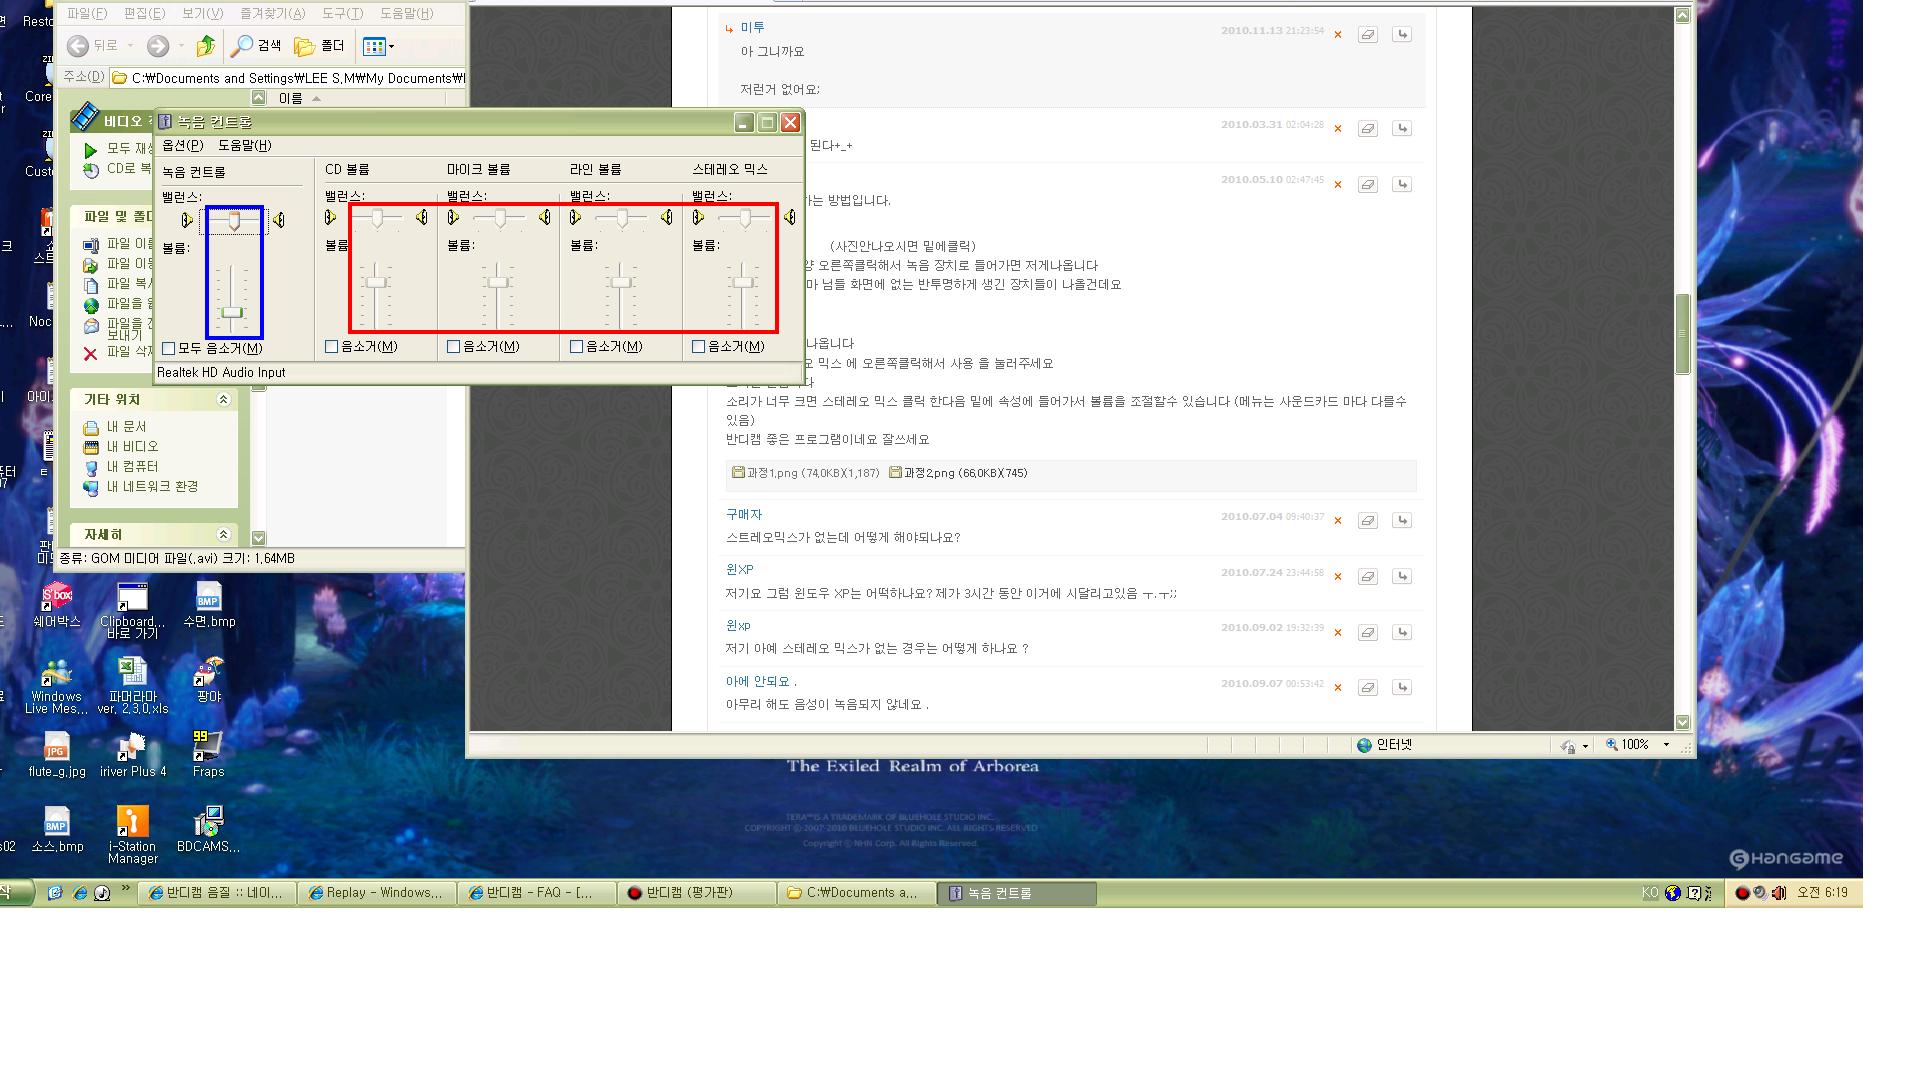1920x1080 pixels.
Task: Delete the 2010.09.07 comment
Action: [x=1338, y=688]
